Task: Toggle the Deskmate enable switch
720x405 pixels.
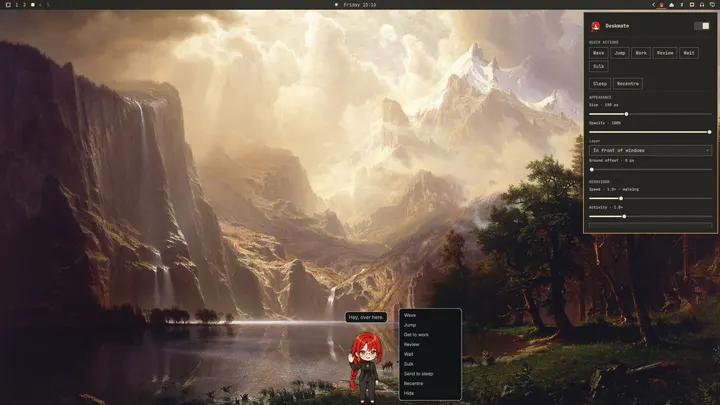Action: point(702,26)
